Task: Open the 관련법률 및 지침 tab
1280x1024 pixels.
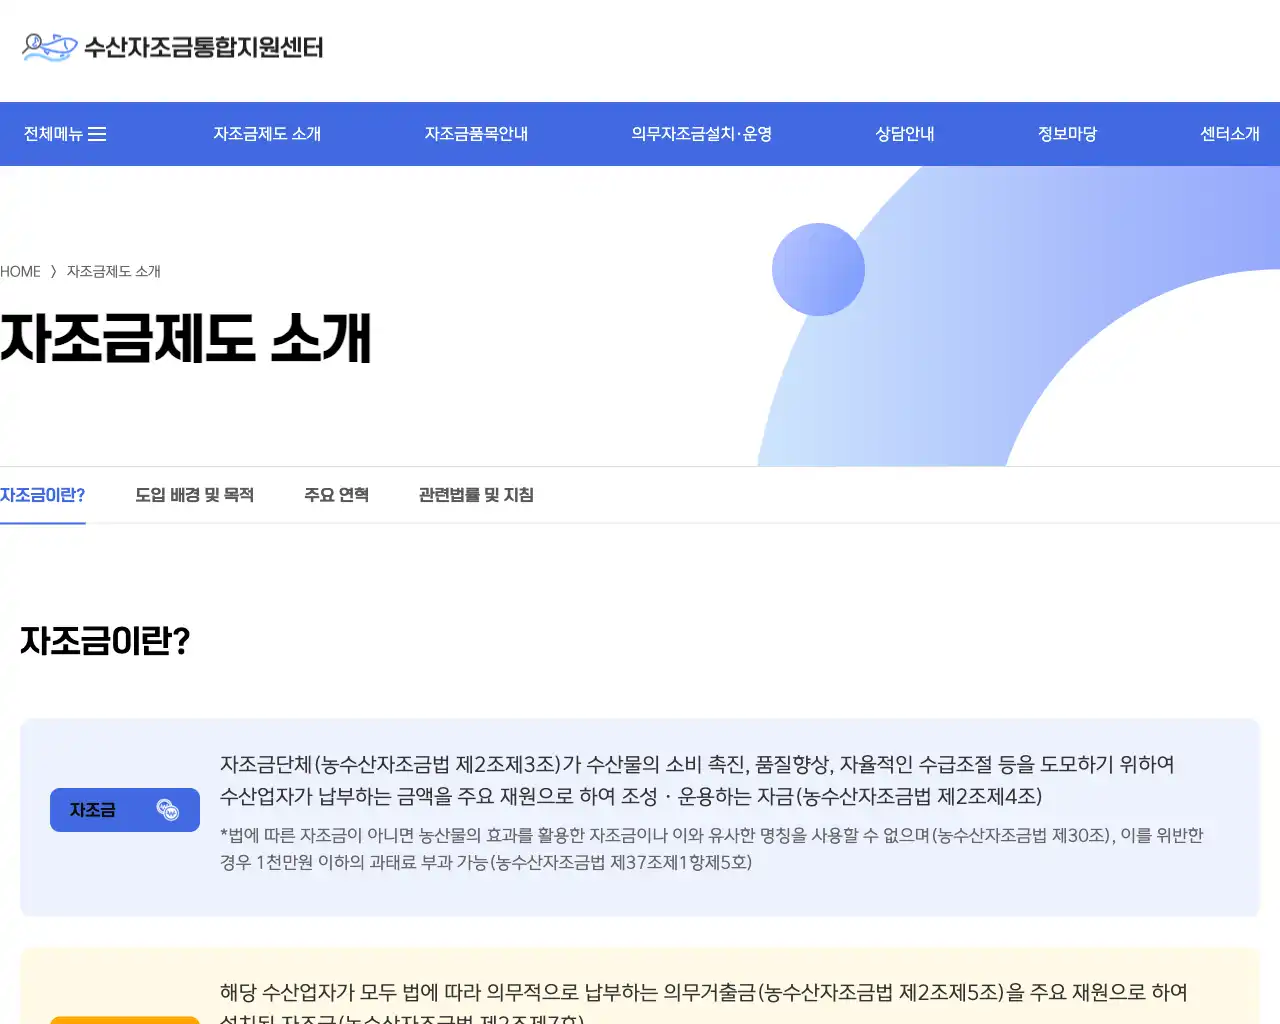Action: [476, 495]
